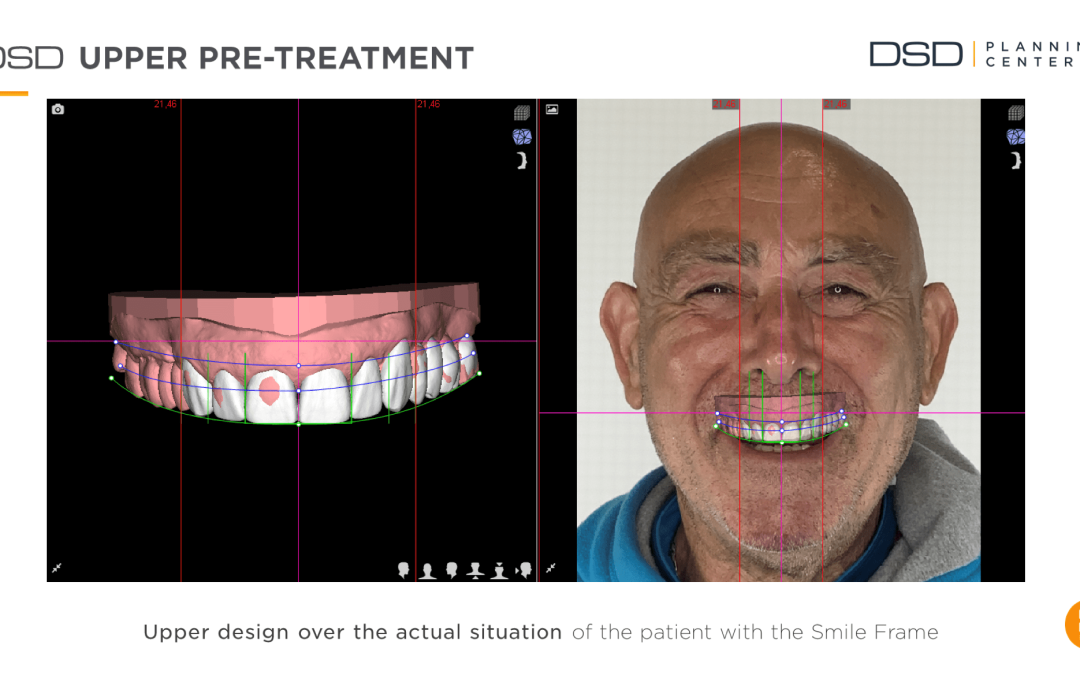Select green curve left endpoint on model
1080x675 pixels.
112,377
